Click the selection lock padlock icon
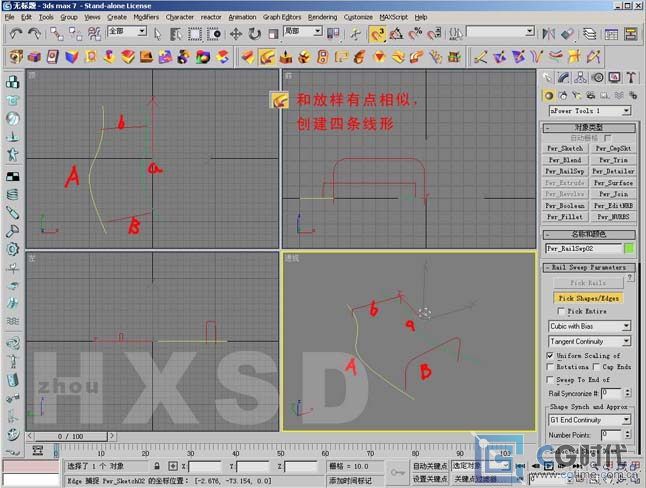Viewport: 646px width, 488px height. coord(157,466)
